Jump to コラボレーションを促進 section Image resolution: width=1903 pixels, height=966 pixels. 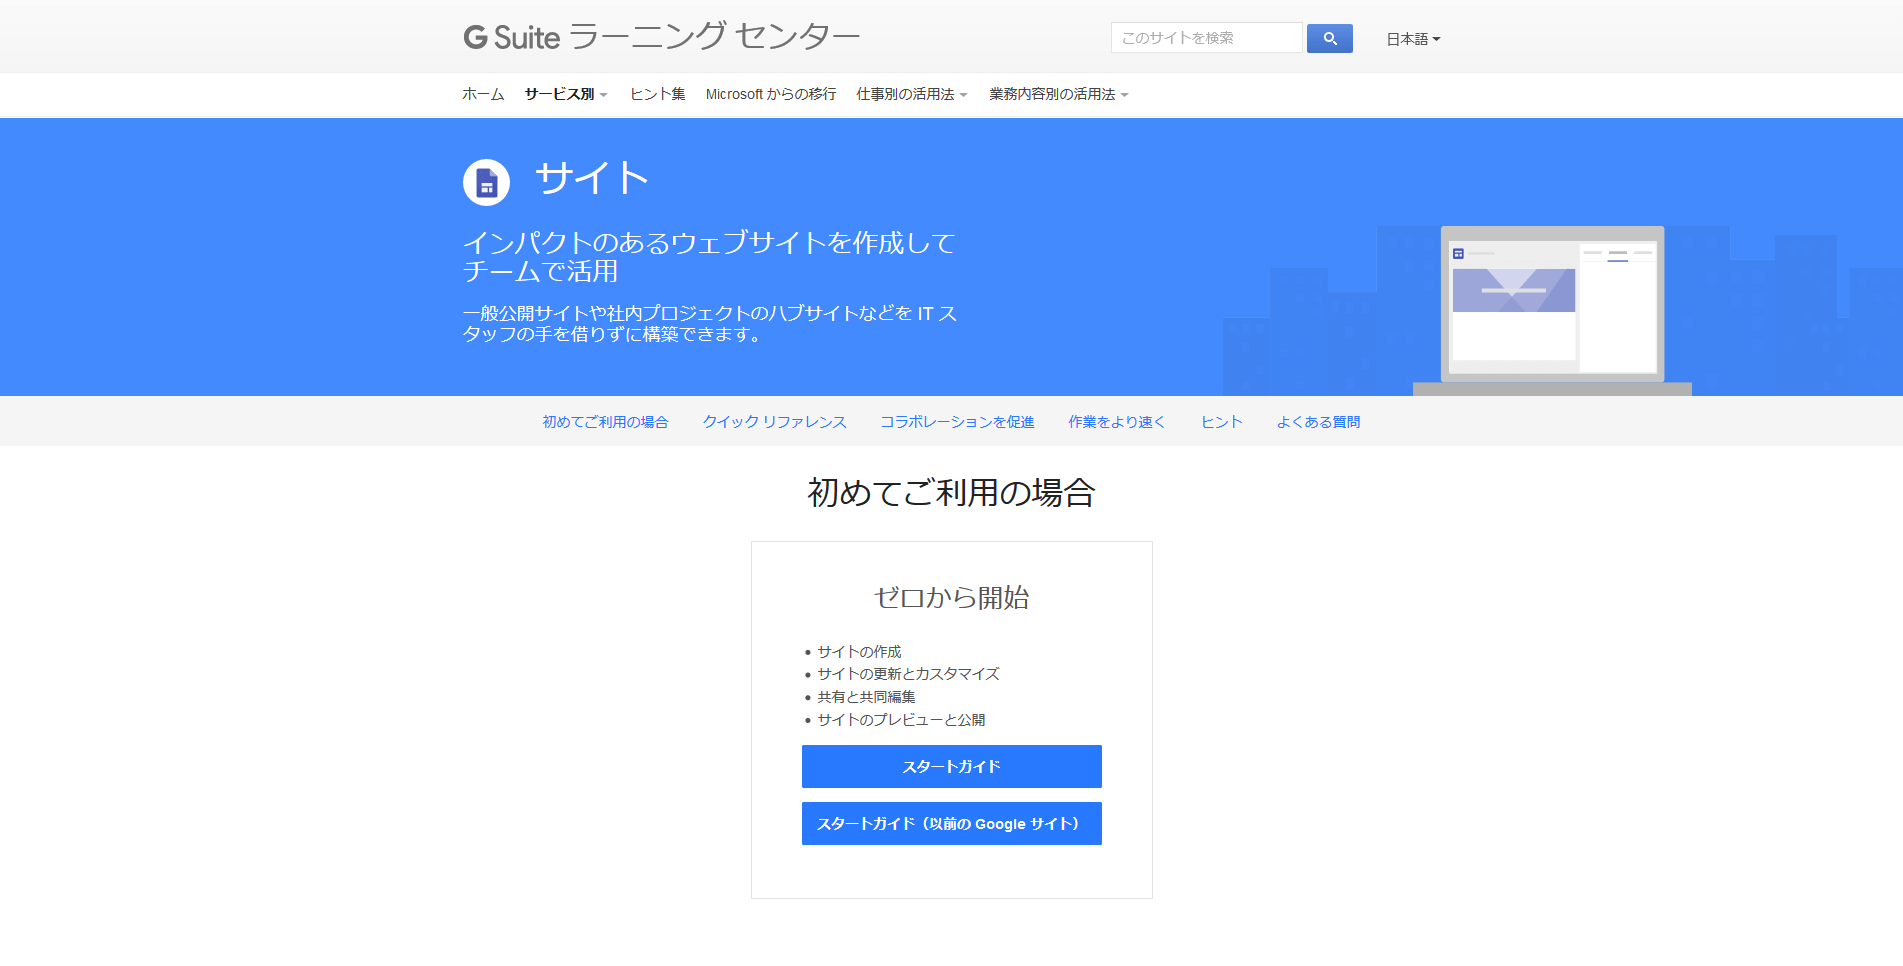(957, 422)
